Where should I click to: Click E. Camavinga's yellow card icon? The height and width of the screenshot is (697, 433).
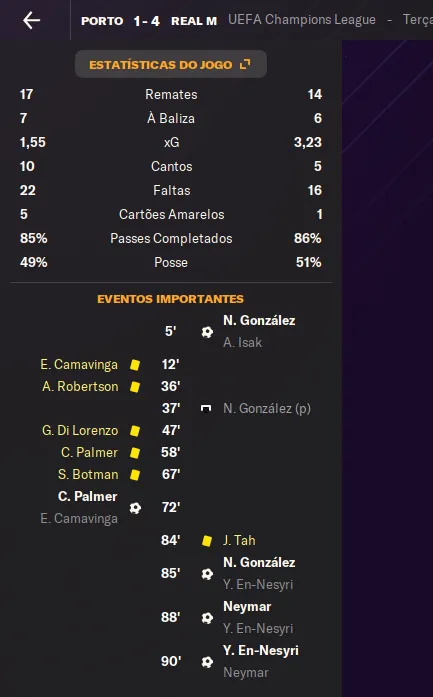[x=135, y=365]
